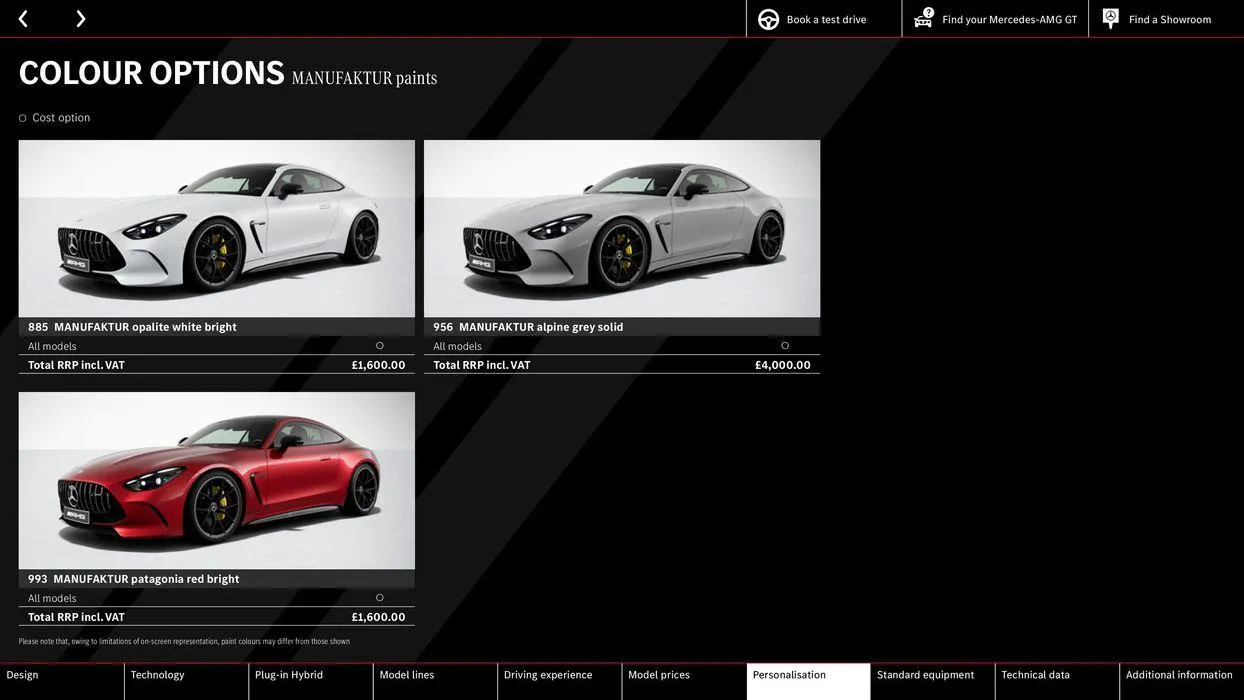Open the Model lines tab
1244x700 pixels.
pos(435,681)
